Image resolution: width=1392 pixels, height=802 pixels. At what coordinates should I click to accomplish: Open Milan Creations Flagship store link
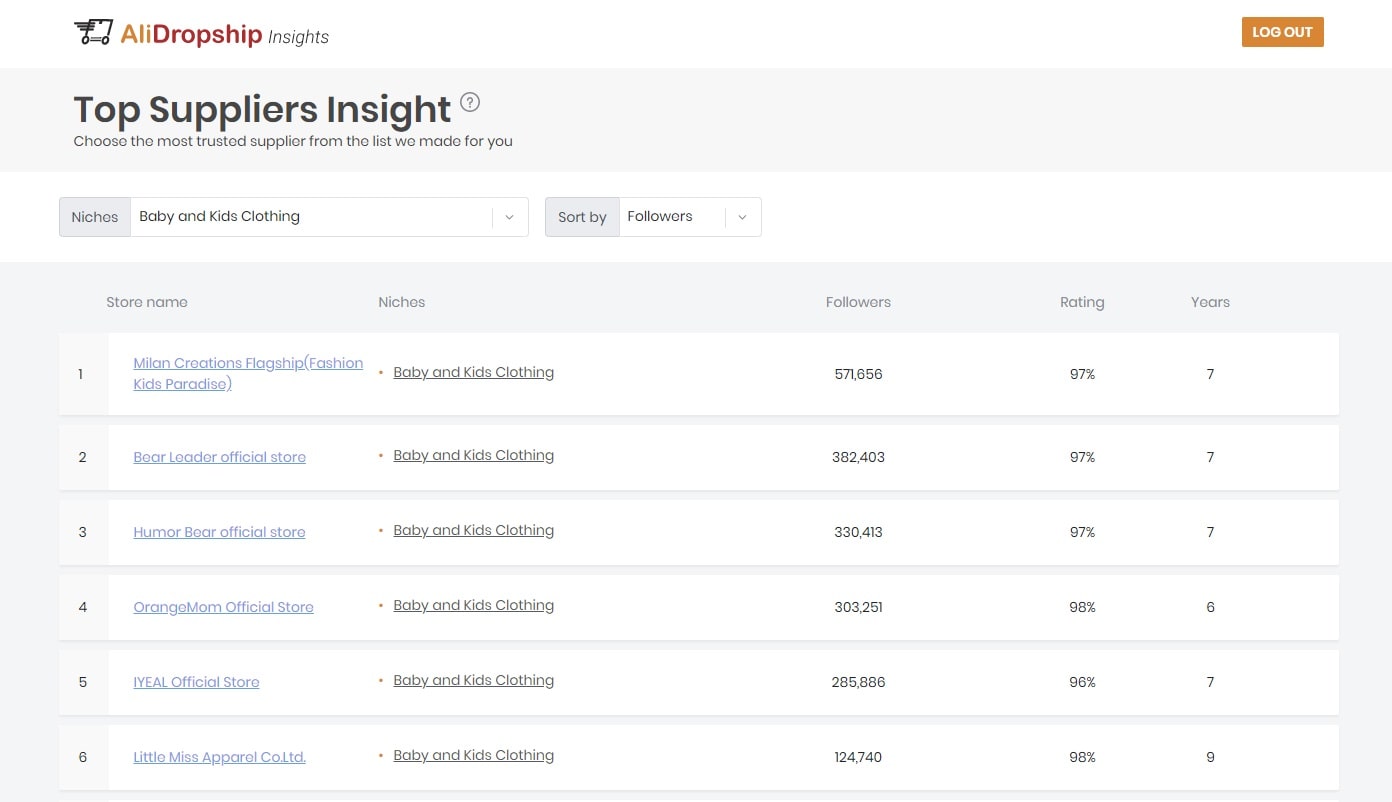[x=248, y=373]
